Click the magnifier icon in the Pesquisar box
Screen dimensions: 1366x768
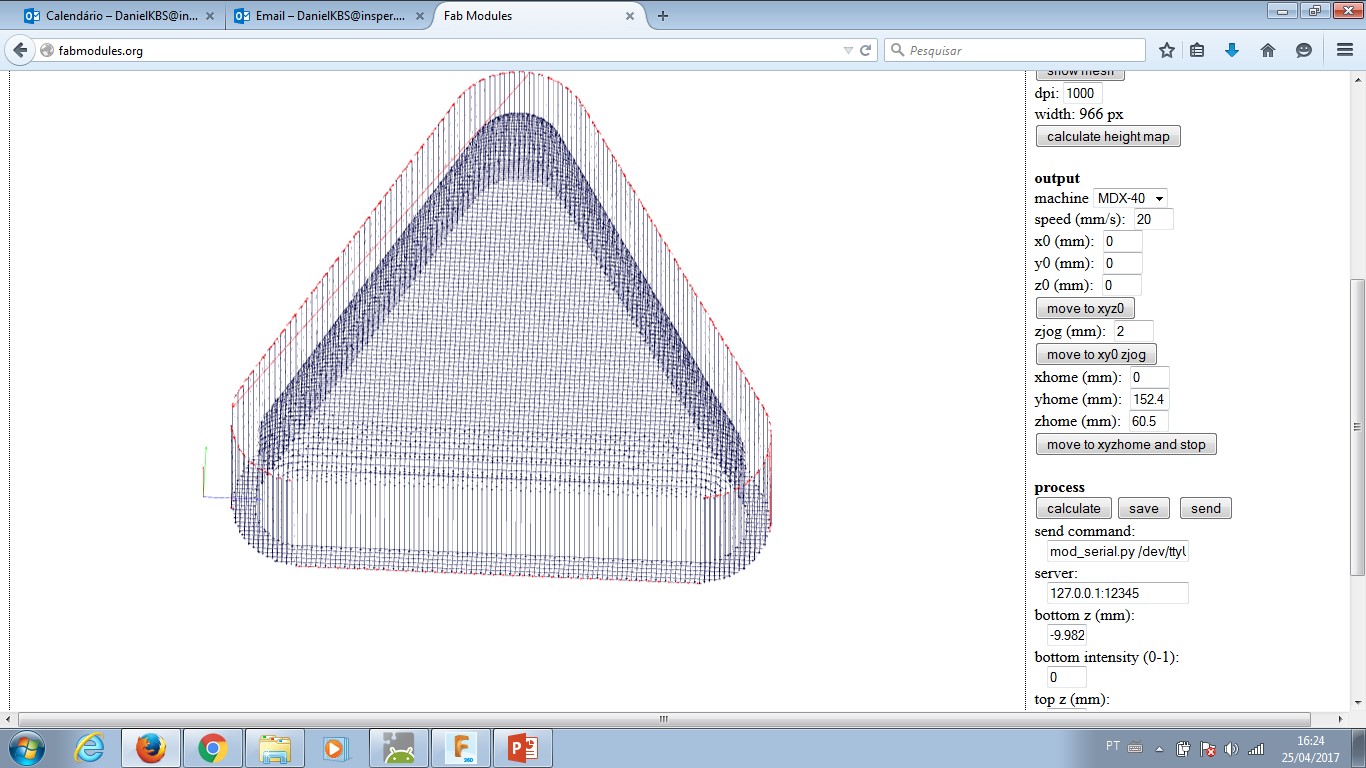click(x=897, y=50)
